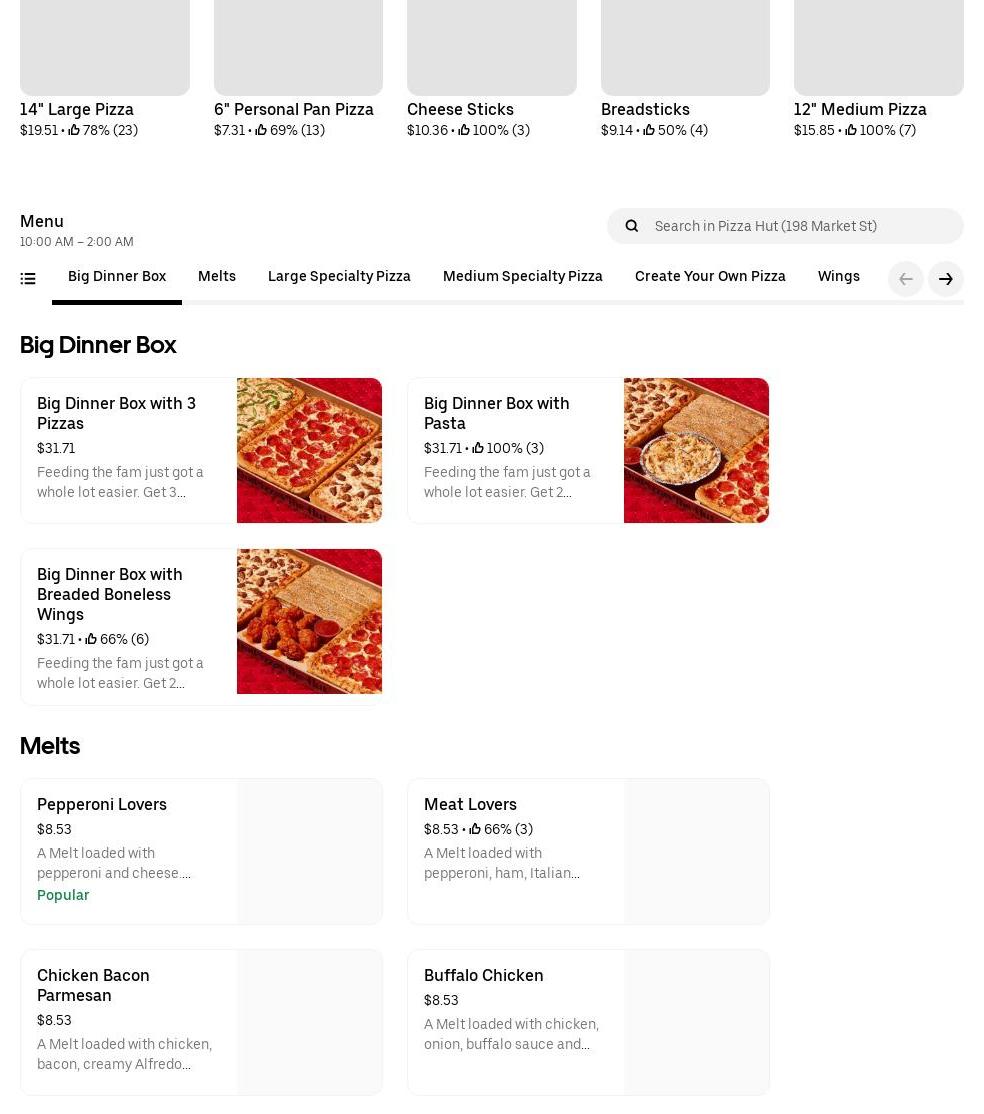Click thumbs-up icon on Meat Lovers melt

pos(475,830)
